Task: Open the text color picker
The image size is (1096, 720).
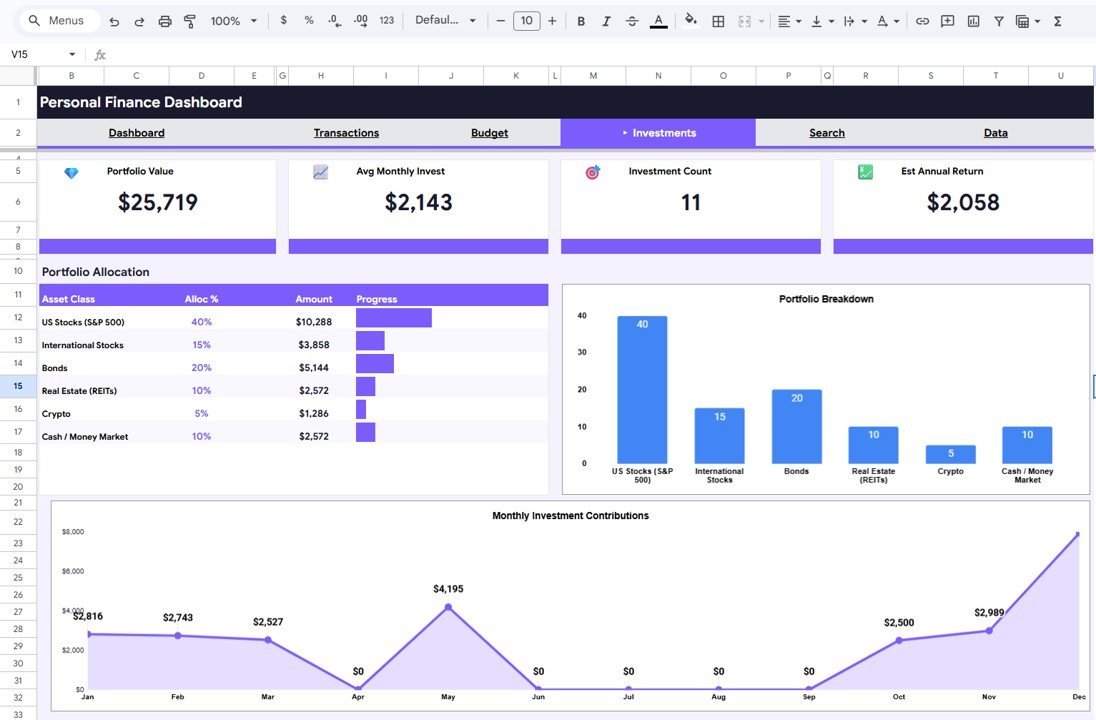Action: click(x=657, y=19)
